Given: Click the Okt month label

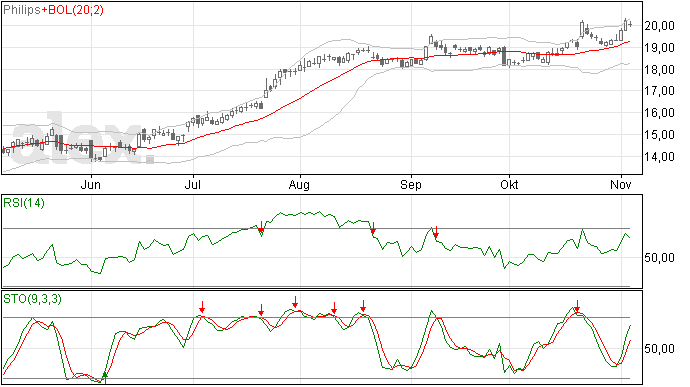Looking at the screenshot, I should tap(509, 185).
